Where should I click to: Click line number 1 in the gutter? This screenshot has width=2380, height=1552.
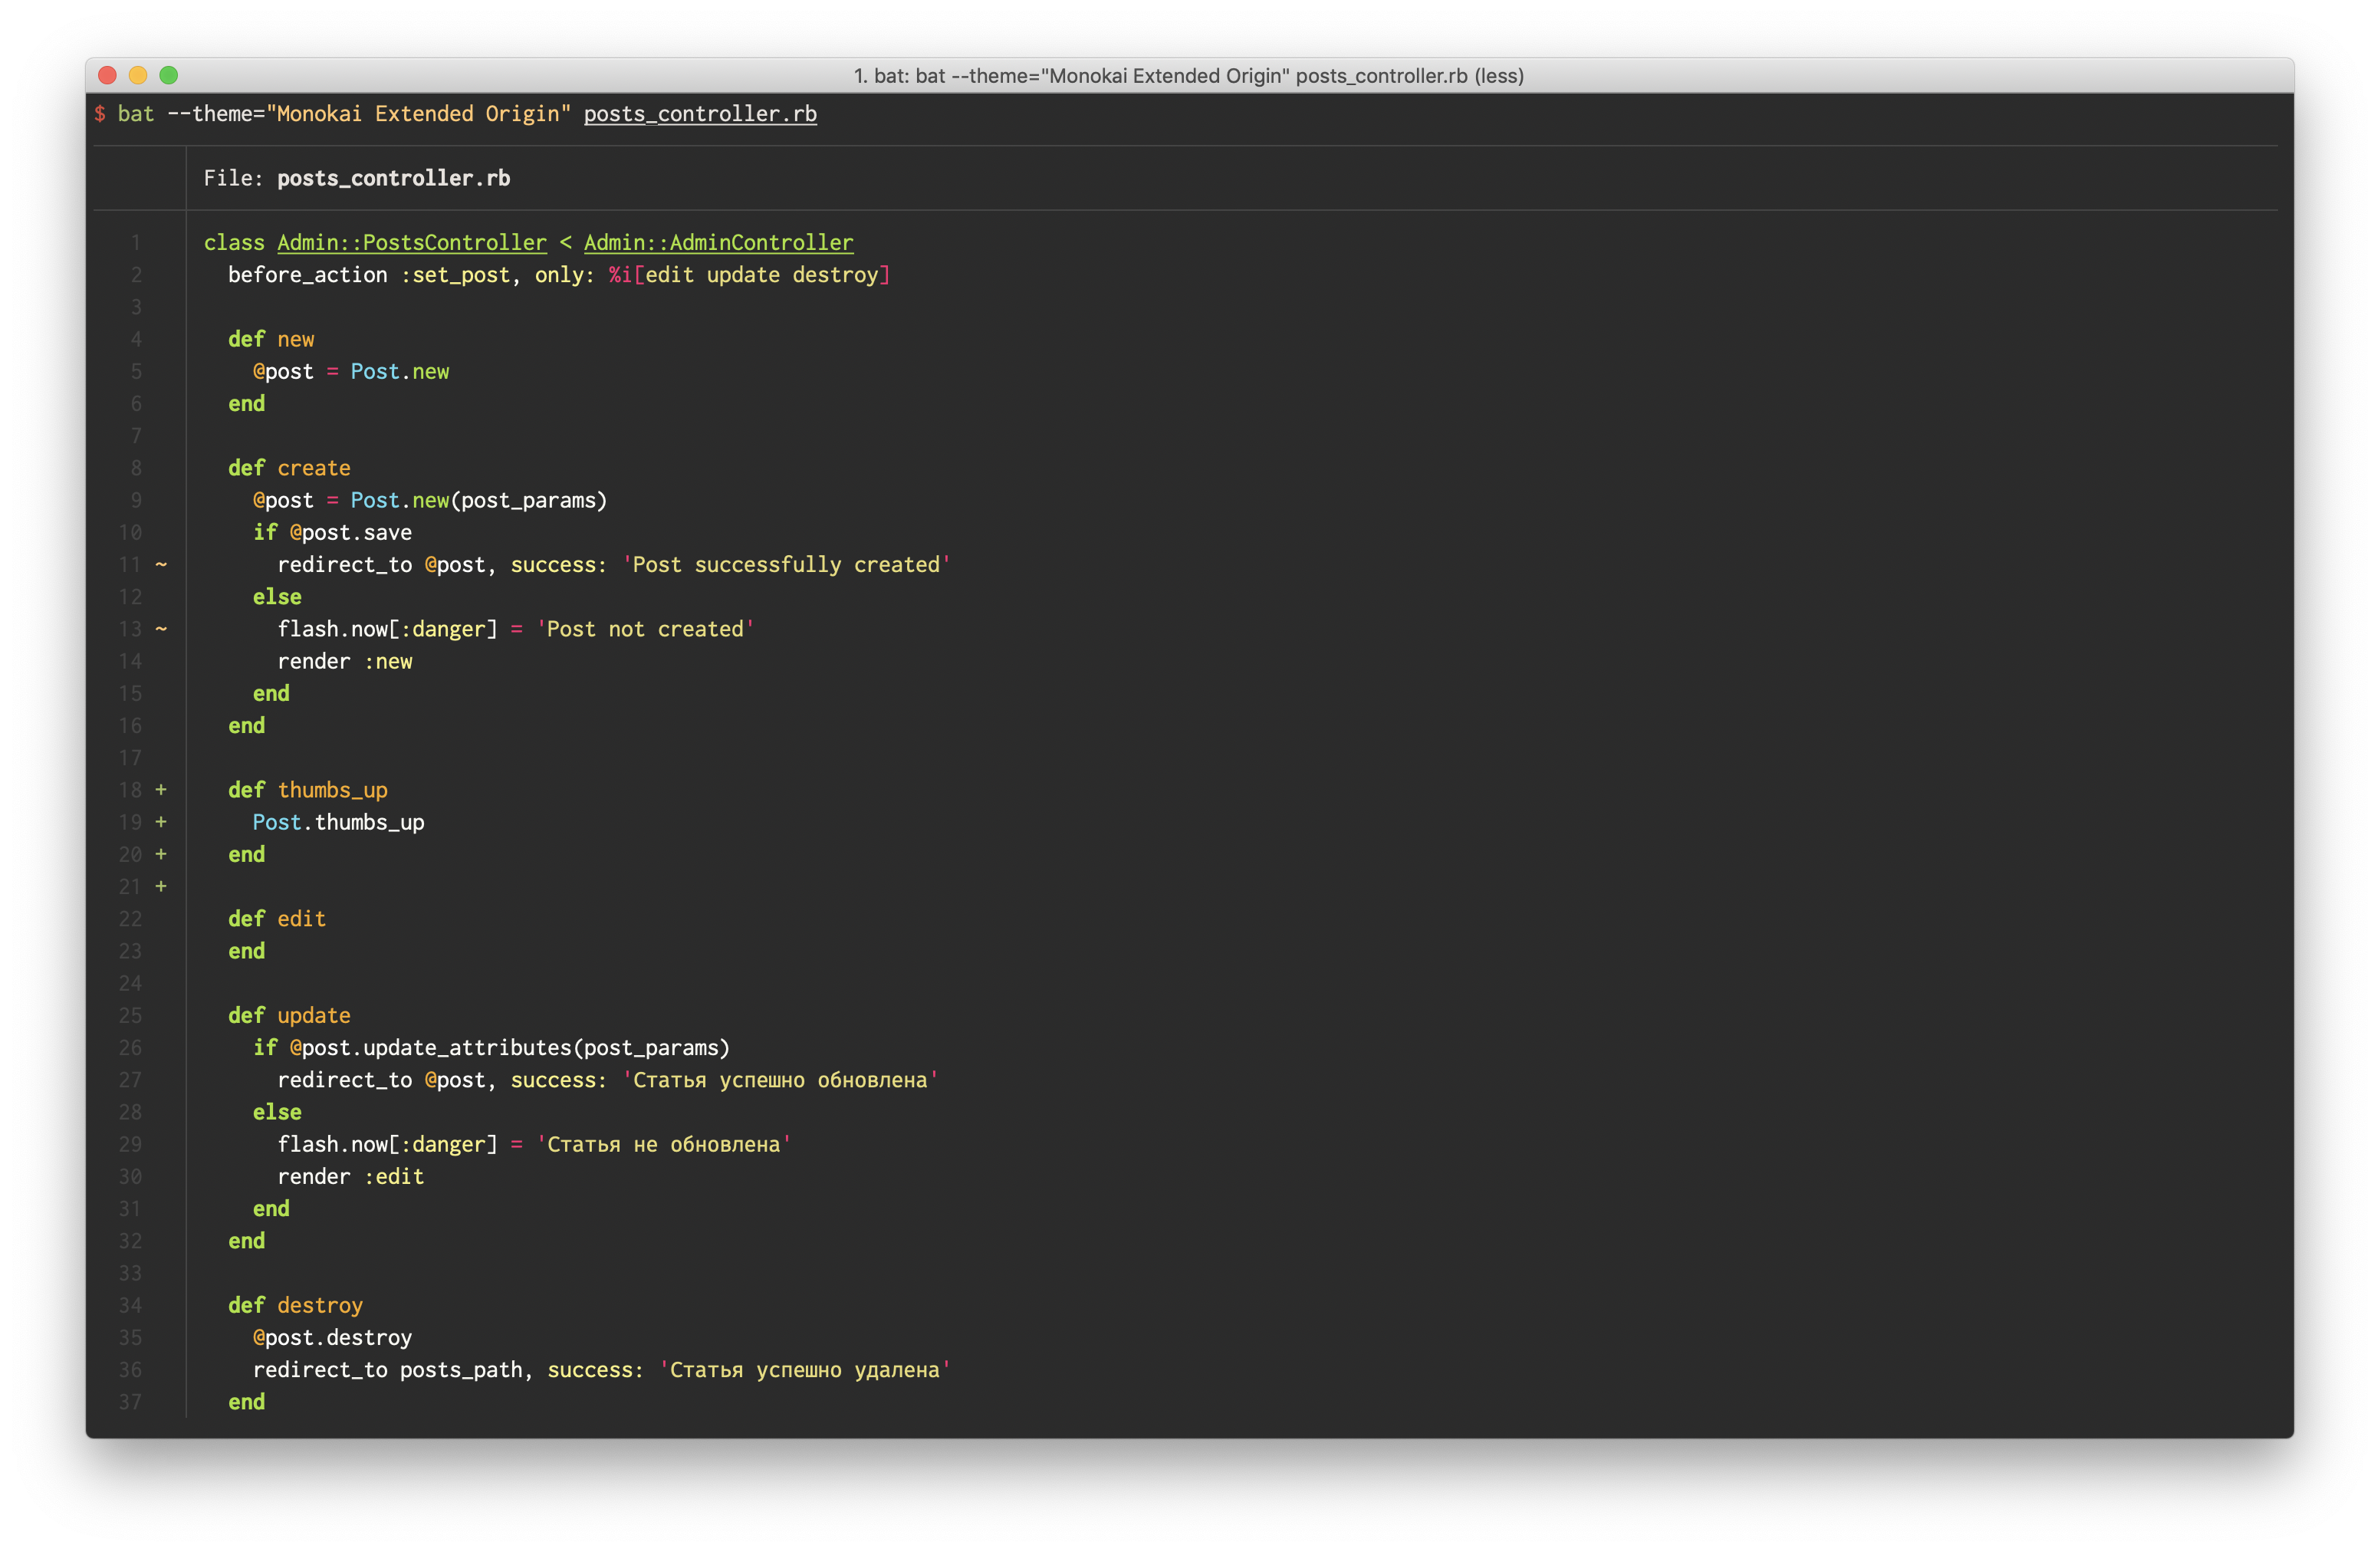click(x=136, y=242)
